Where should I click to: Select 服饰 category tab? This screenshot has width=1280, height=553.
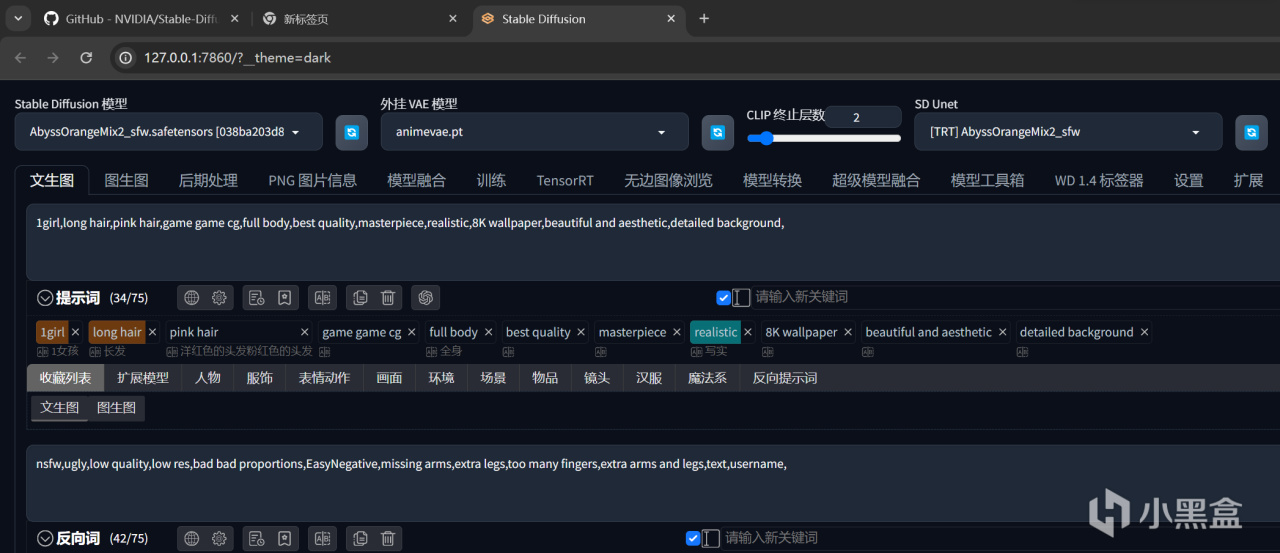pos(259,377)
